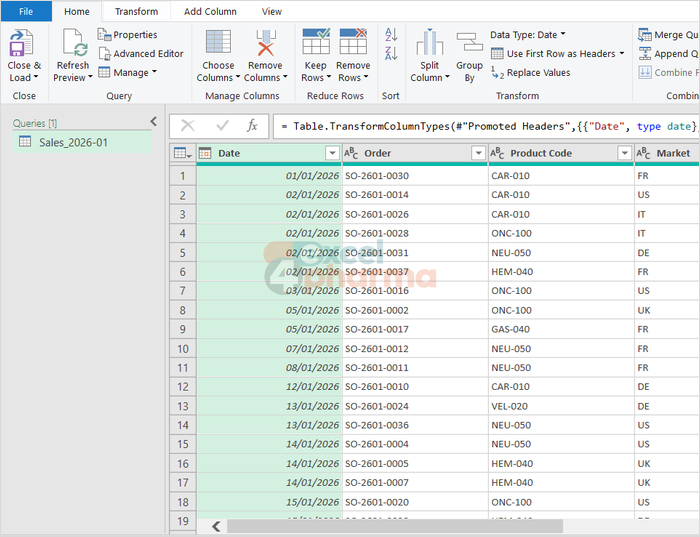This screenshot has width=700, height=537.
Task: Click the Group By icon
Action: pos(469,42)
